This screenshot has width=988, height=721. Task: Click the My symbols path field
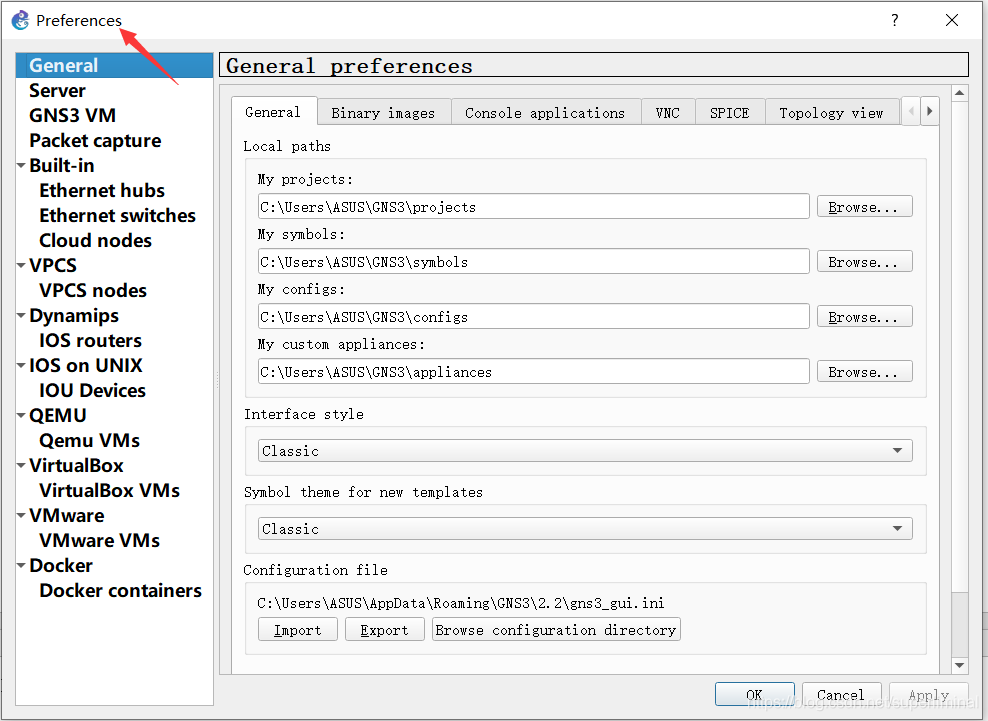533,262
